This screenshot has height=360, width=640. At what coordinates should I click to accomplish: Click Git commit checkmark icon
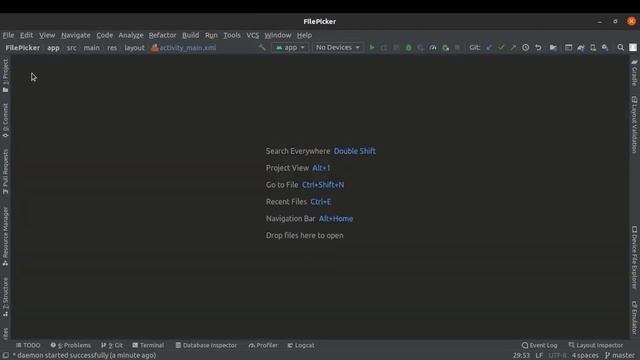[501, 47]
